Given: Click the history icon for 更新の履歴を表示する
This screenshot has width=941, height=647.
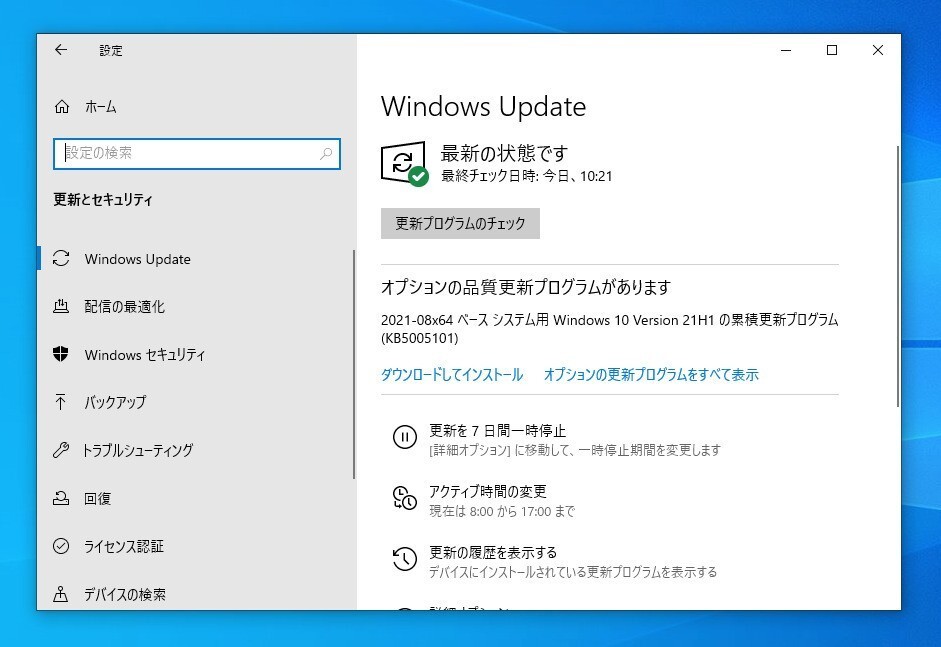Looking at the screenshot, I should (404, 559).
